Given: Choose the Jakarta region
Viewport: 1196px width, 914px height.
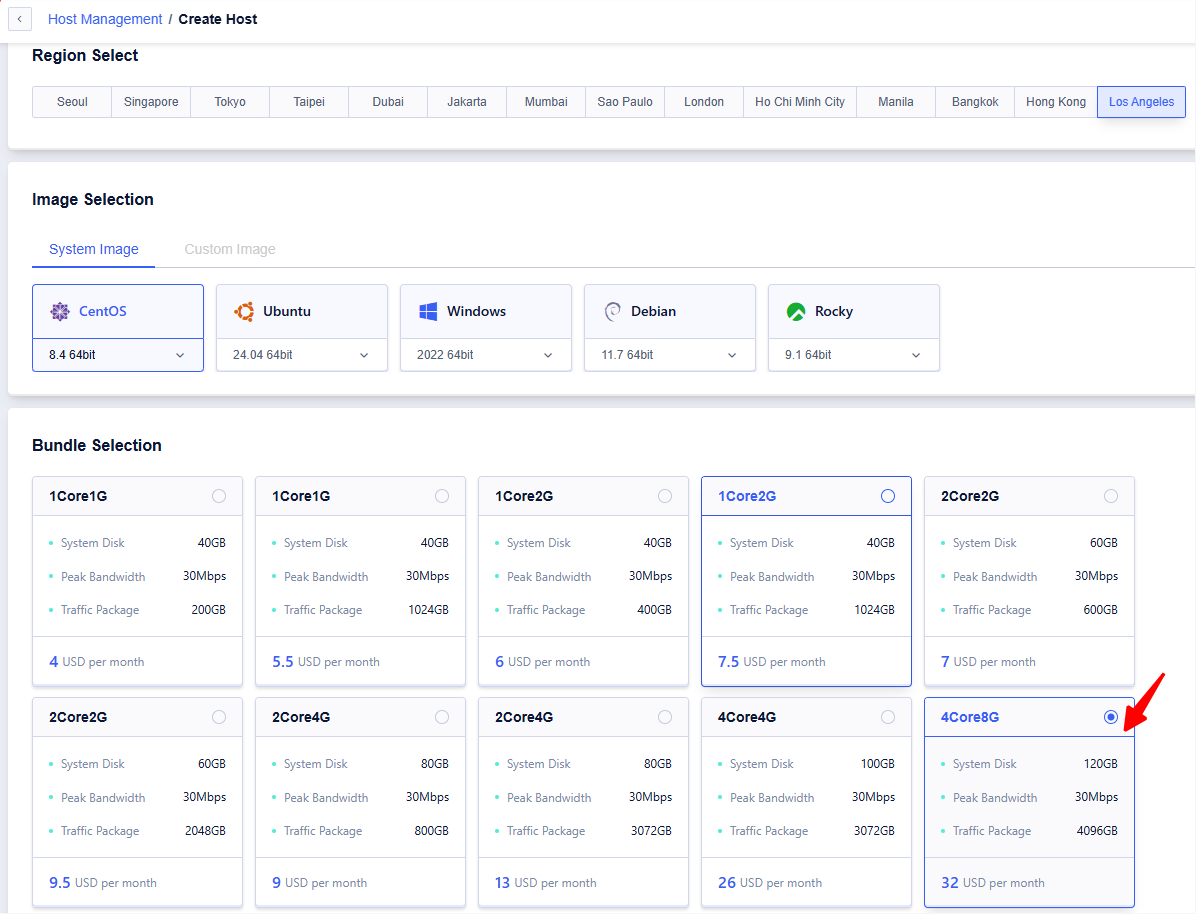Looking at the screenshot, I should tap(467, 102).
